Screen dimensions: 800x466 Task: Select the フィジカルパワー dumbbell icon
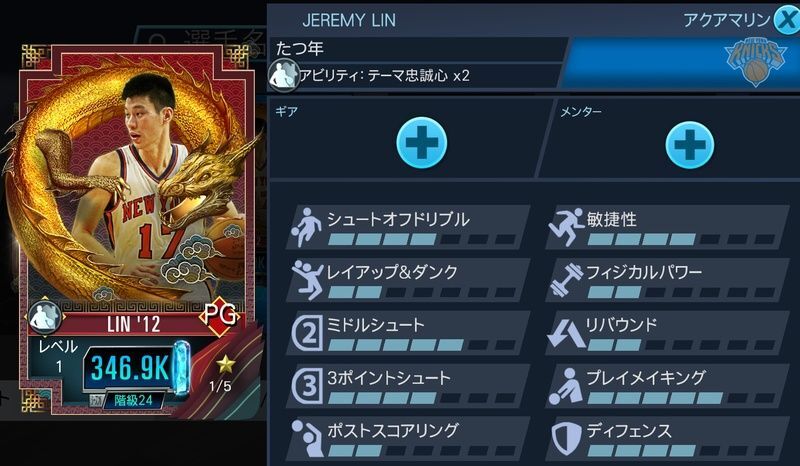[567, 280]
